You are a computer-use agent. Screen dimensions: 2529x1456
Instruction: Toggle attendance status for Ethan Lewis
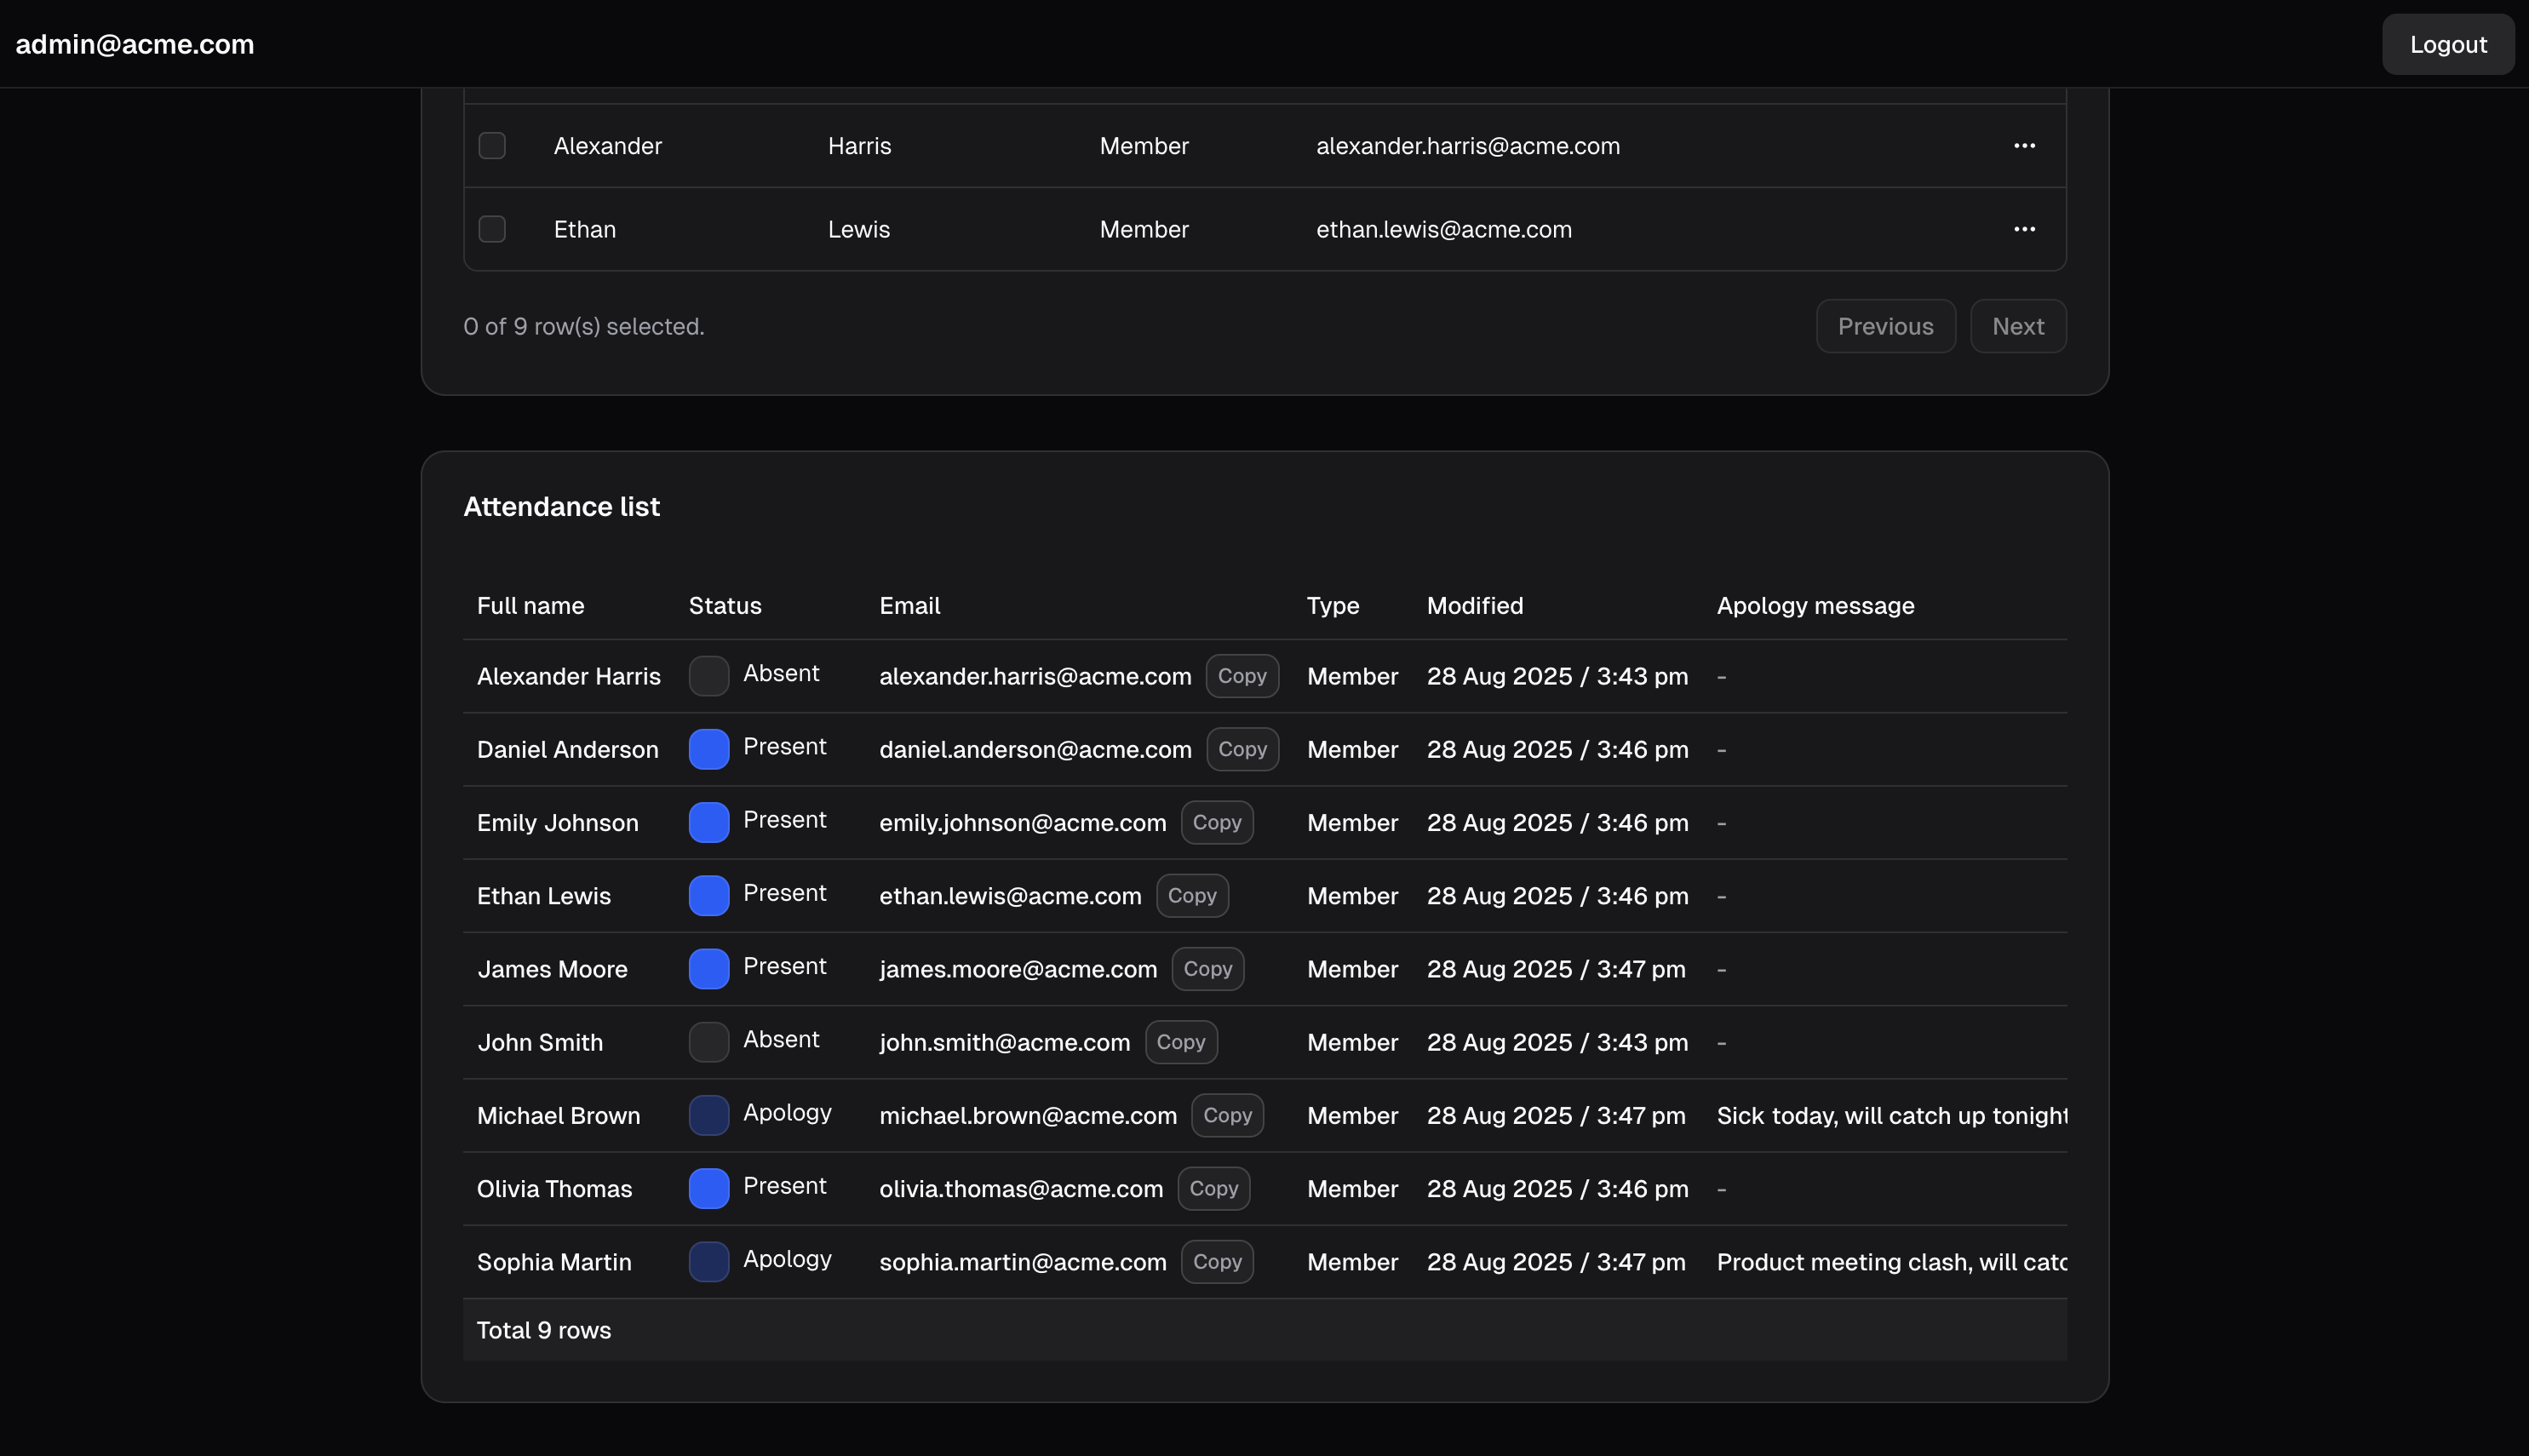[x=709, y=895]
